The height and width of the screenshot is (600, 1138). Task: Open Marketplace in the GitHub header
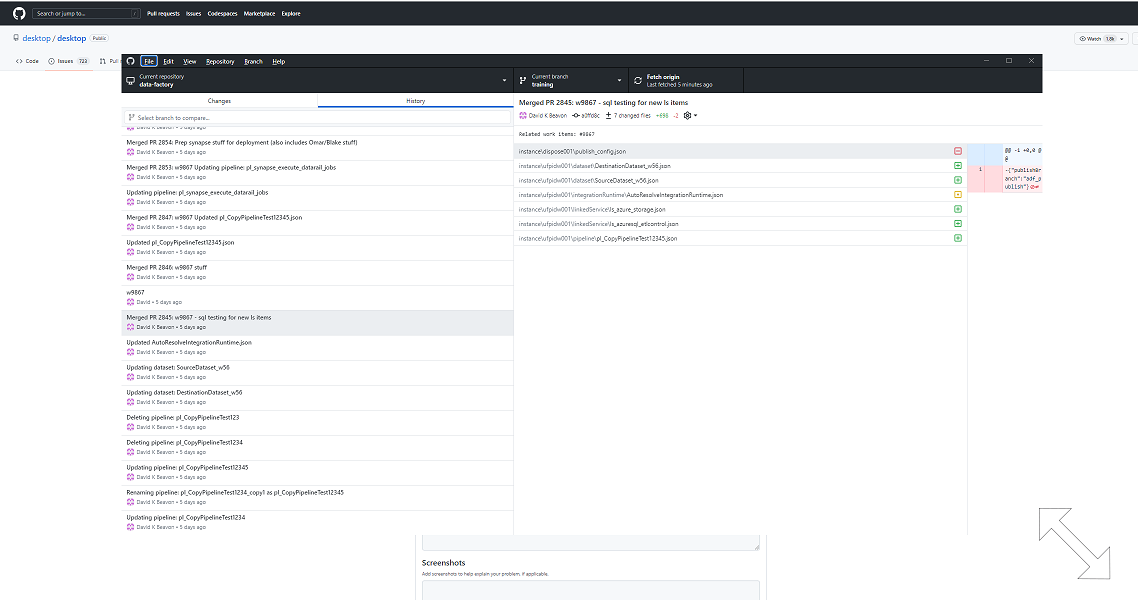(259, 13)
